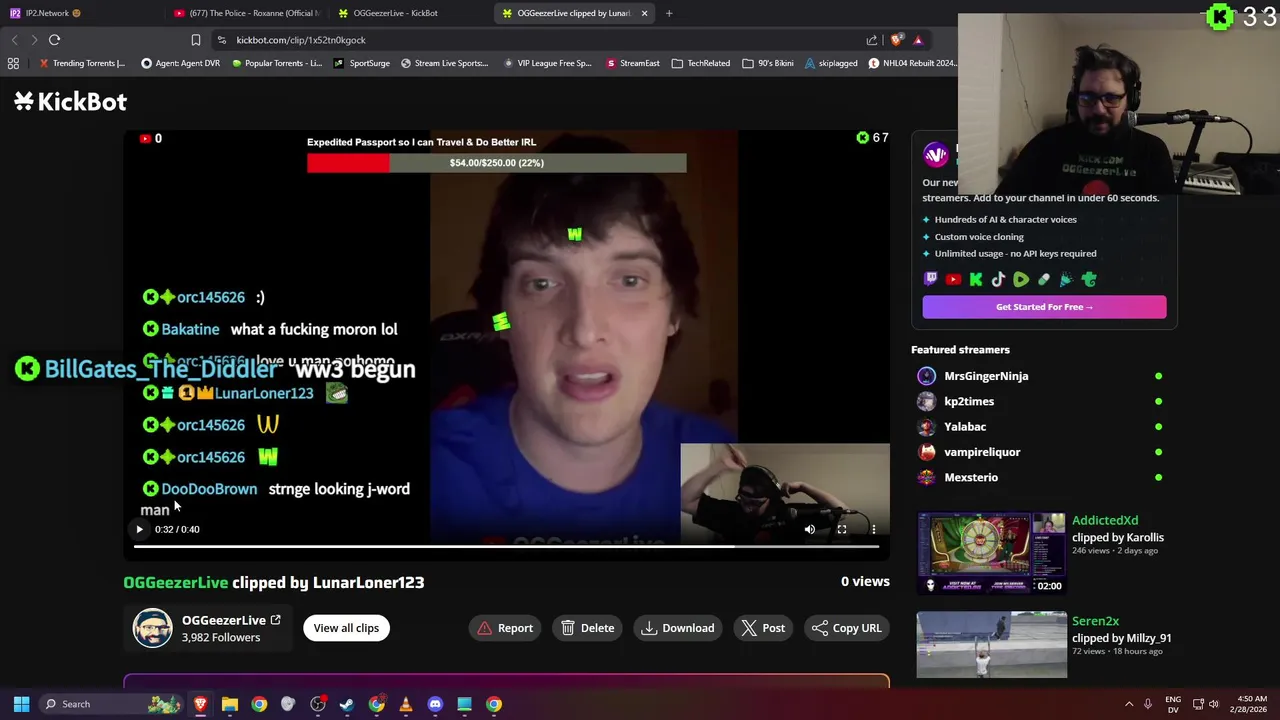Open the video player's three-dot menu
The image size is (1280, 720).
pyautogui.click(x=874, y=529)
